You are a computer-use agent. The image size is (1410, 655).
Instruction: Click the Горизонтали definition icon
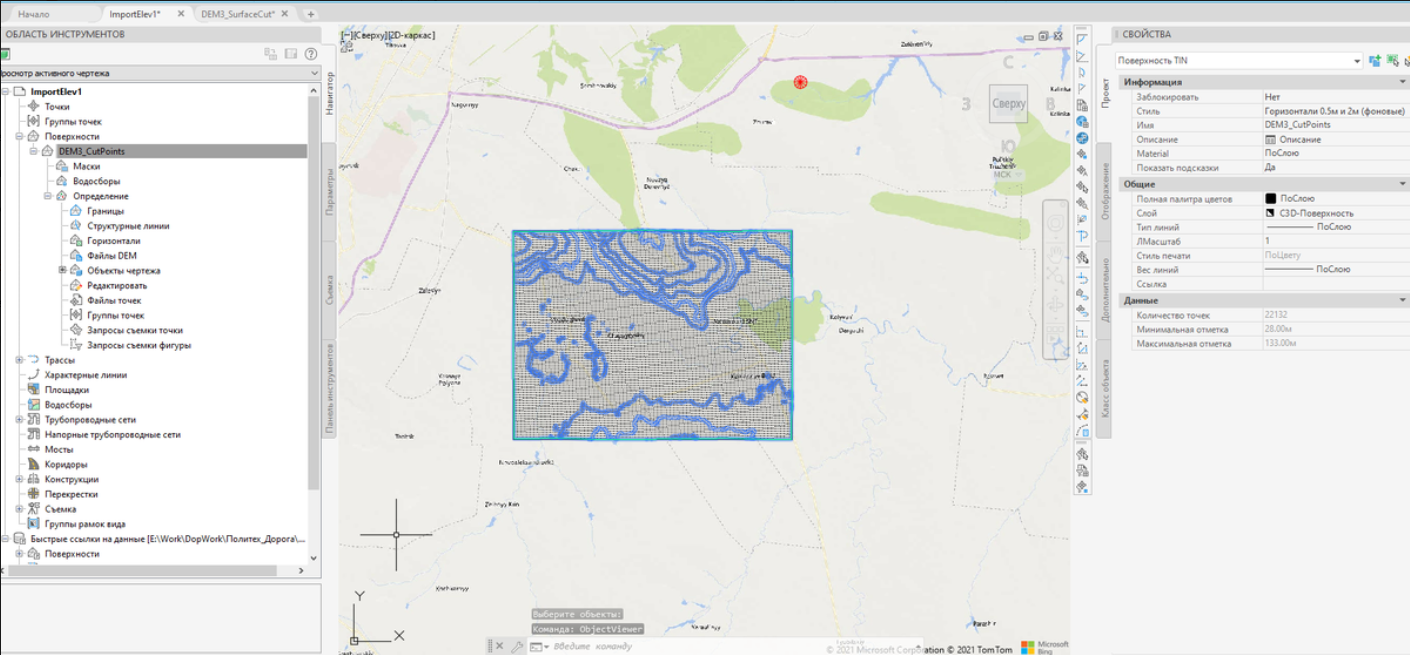[x=76, y=241]
